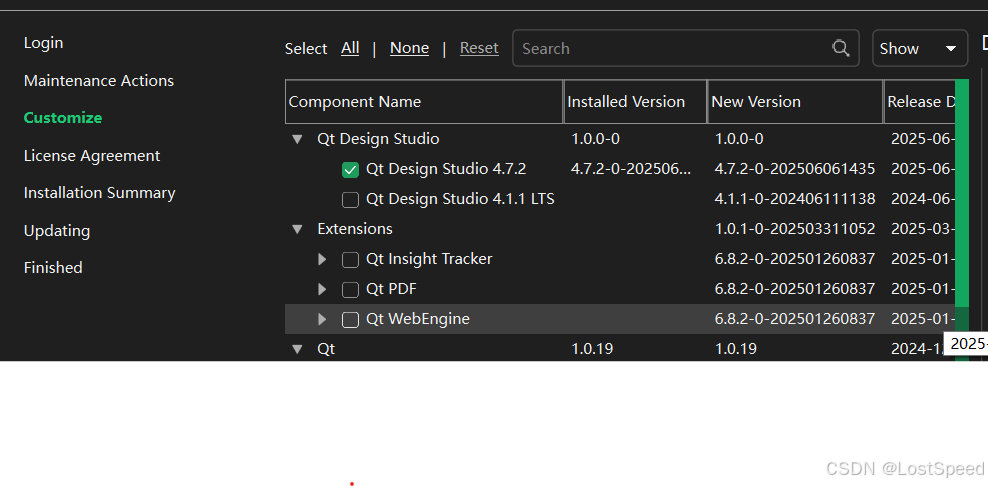This screenshot has width=988, height=486.
Task: Open the Installation Summary step
Action: pyautogui.click(x=100, y=193)
